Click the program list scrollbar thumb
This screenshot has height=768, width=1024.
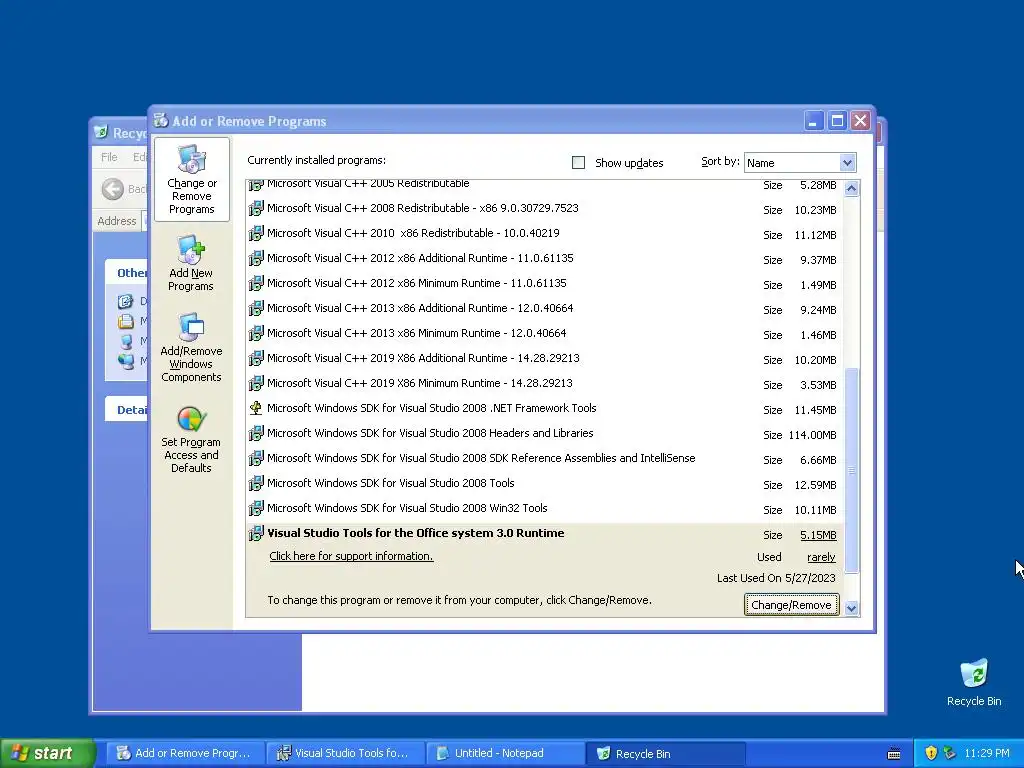click(x=851, y=470)
